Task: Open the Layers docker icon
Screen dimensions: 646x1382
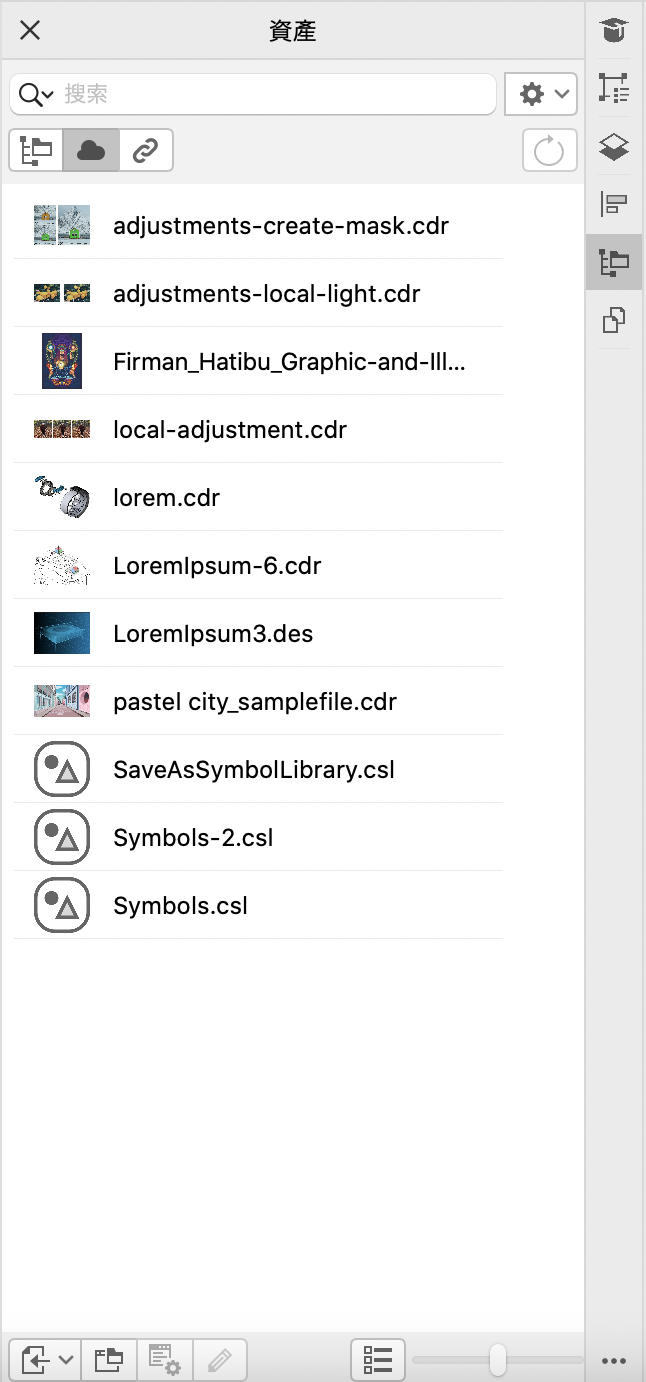Action: 614,147
